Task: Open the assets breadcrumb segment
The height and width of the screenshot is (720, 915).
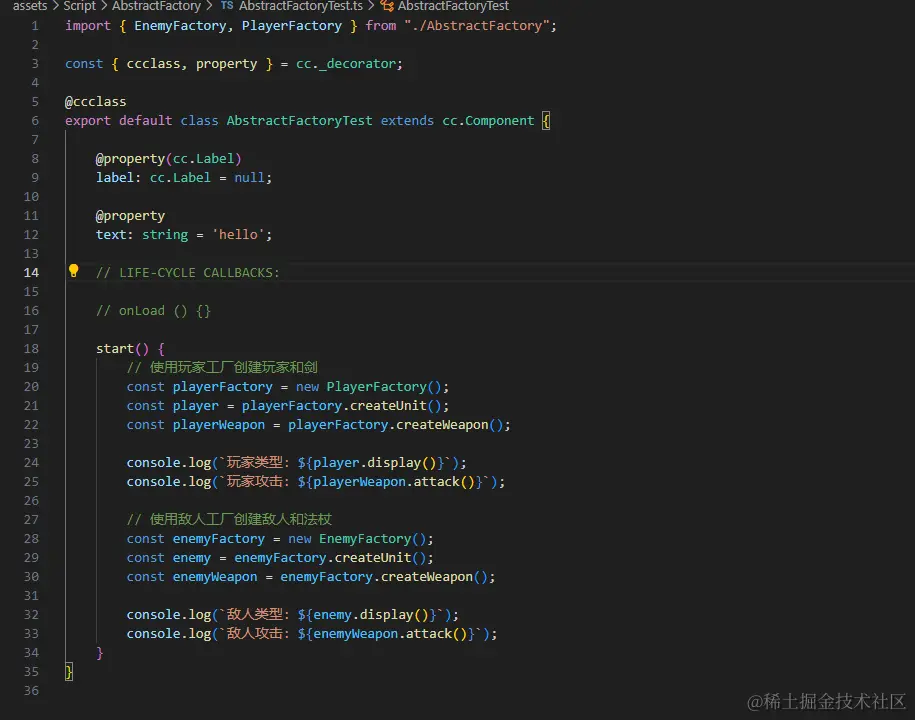Action: pyautogui.click(x=30, y=6)
